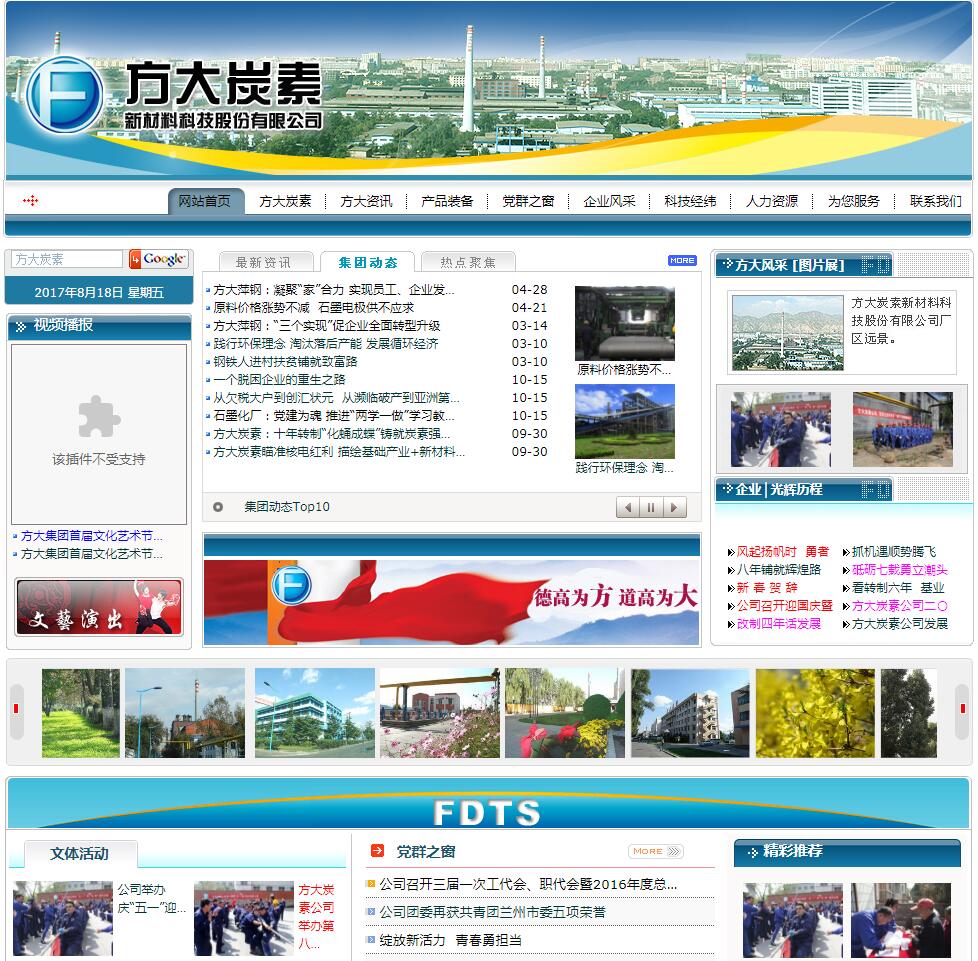Open the 人力资源 navigation menu item
The width and height of the screenshot is (978, 961).
[x=772, y=201]
